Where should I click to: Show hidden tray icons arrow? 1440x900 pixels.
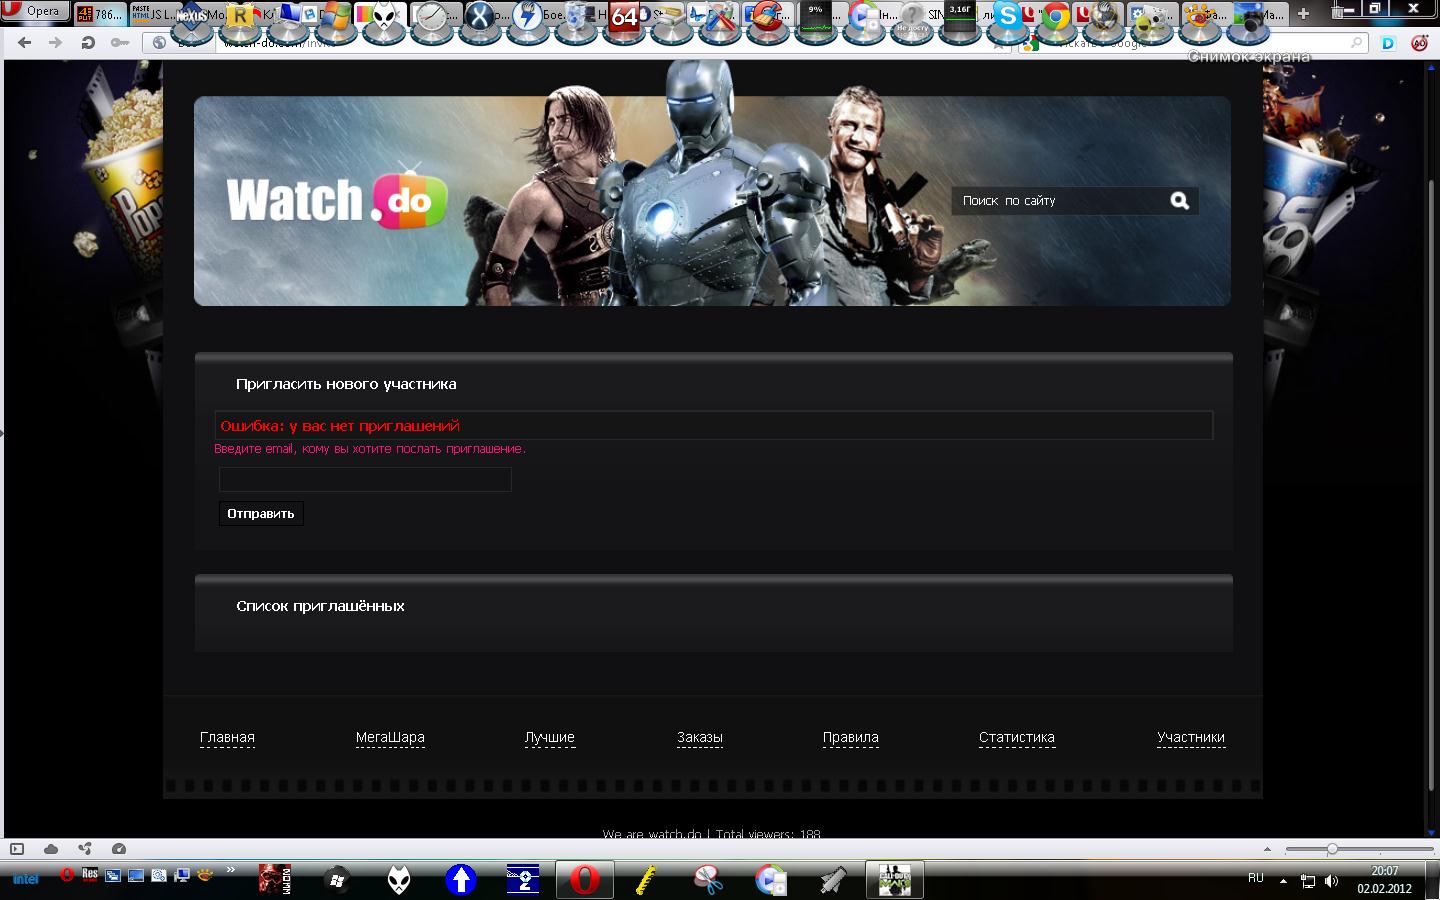(1283, 881)
